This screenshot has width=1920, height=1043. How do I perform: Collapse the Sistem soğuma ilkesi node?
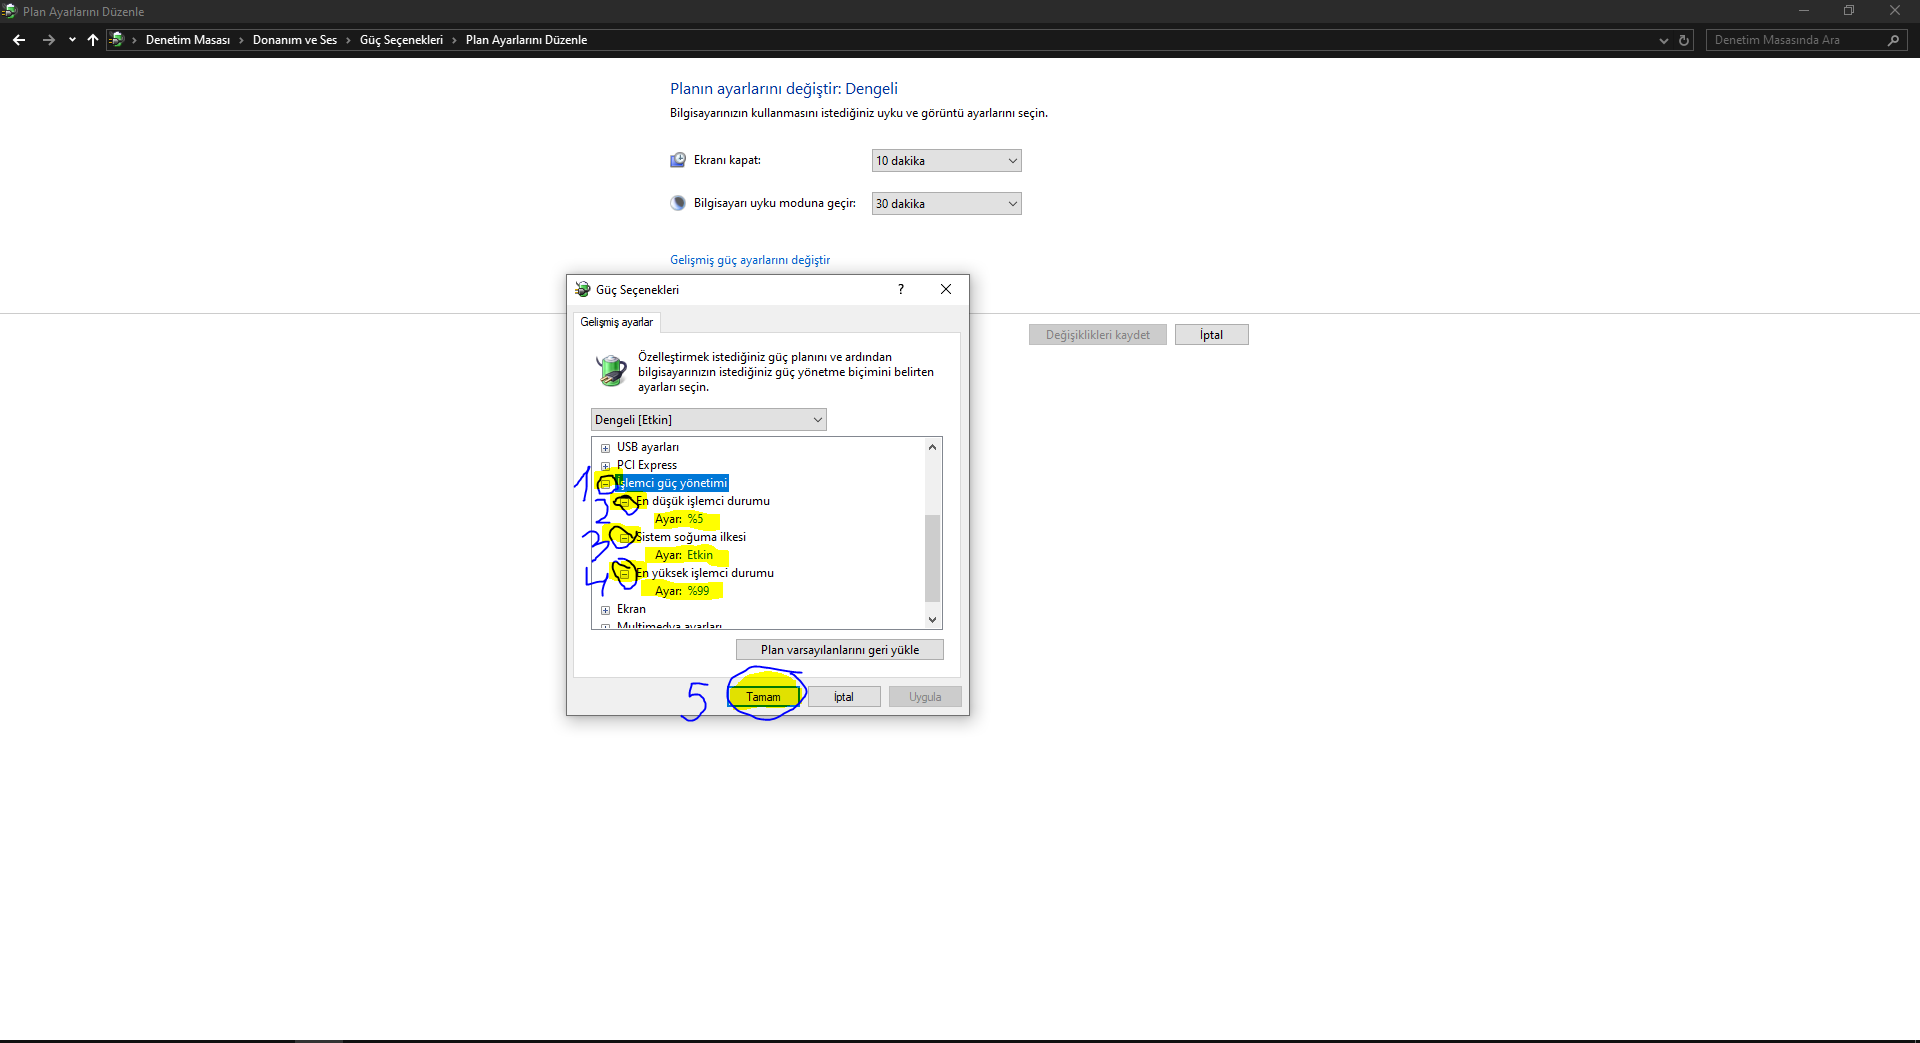click(x=624, y=538)
